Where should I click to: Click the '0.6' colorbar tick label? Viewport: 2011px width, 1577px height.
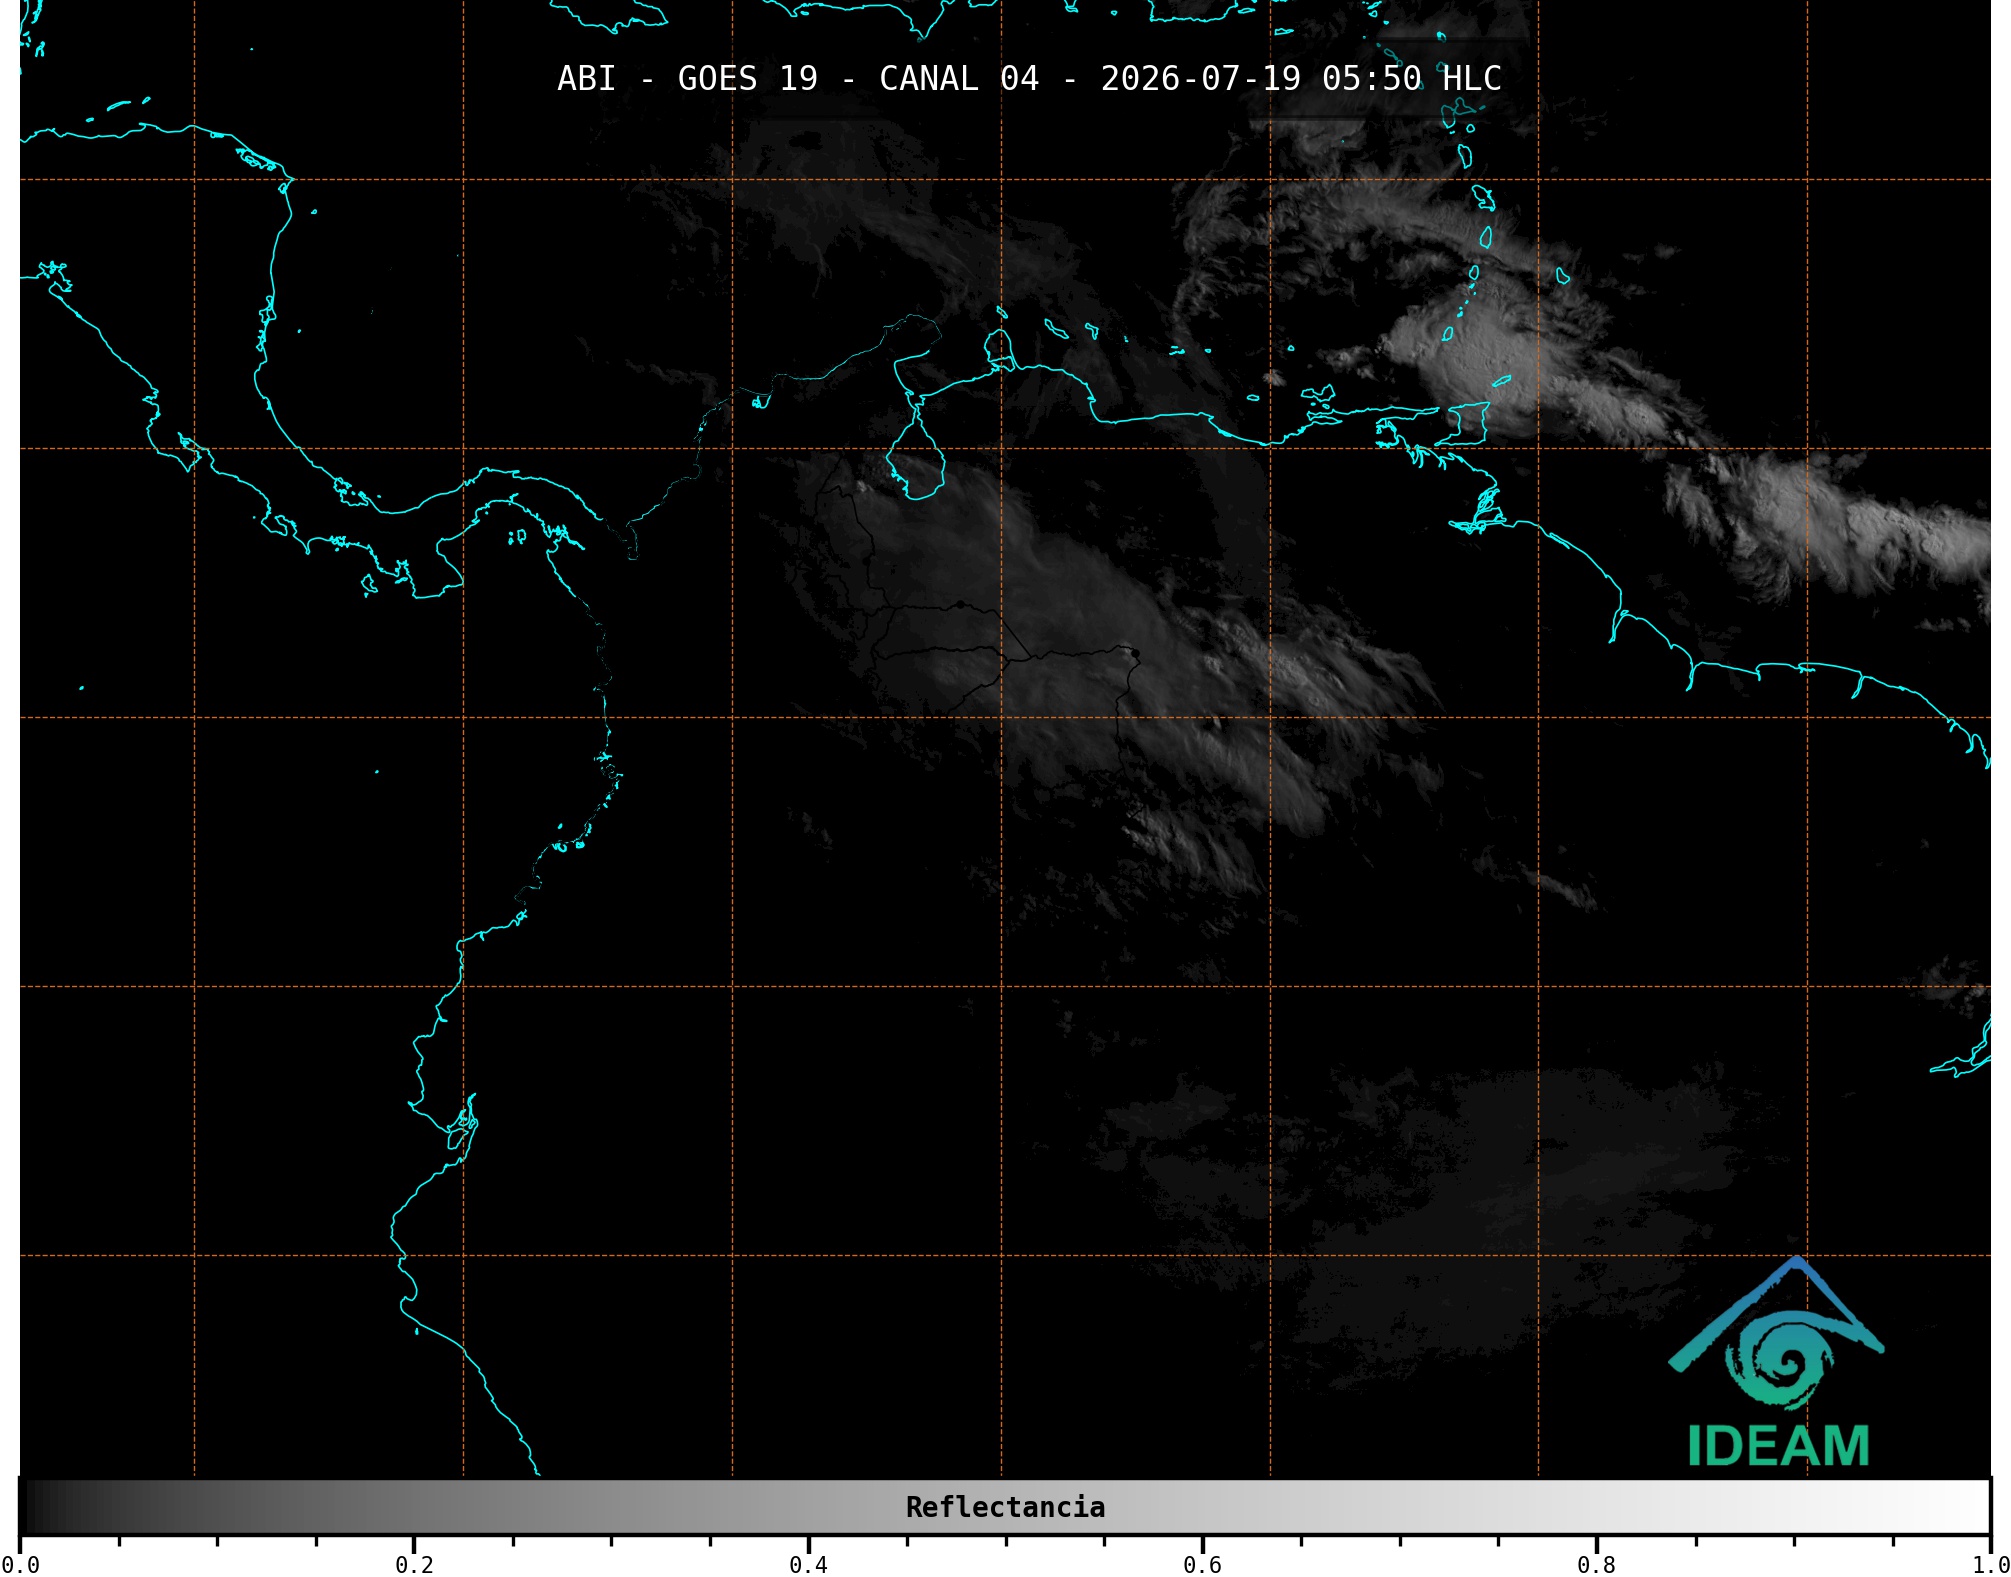(x=1202, y=1565)
